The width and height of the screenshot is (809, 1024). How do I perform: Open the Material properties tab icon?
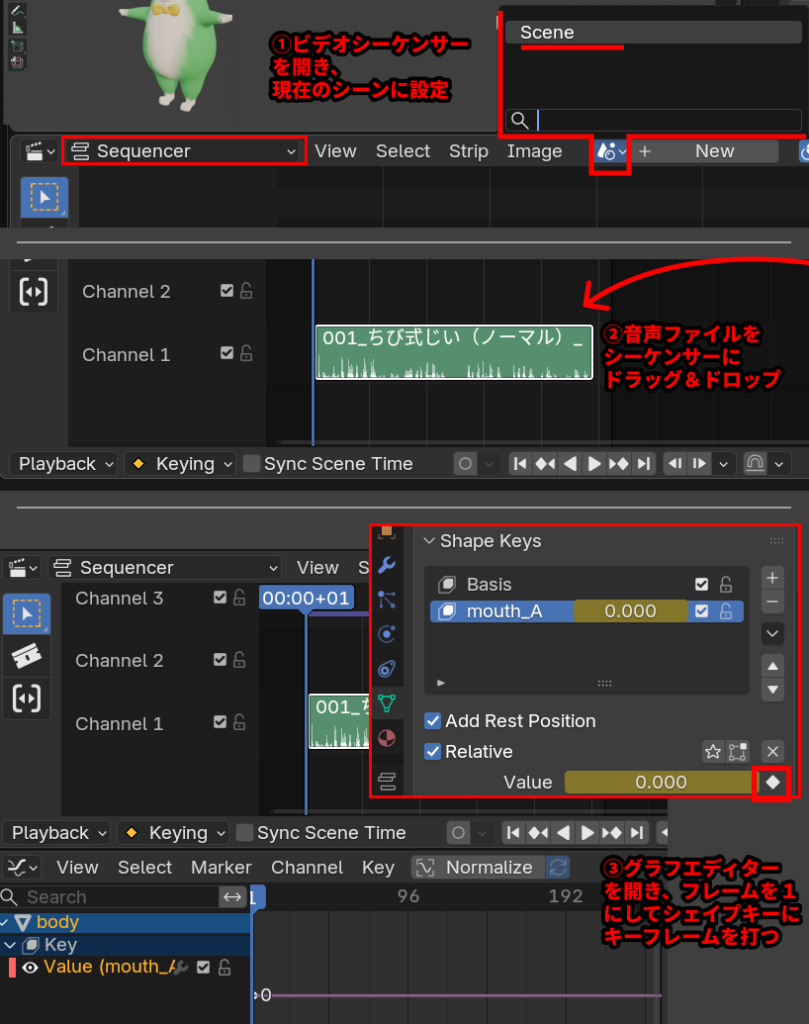pos(387,739)
